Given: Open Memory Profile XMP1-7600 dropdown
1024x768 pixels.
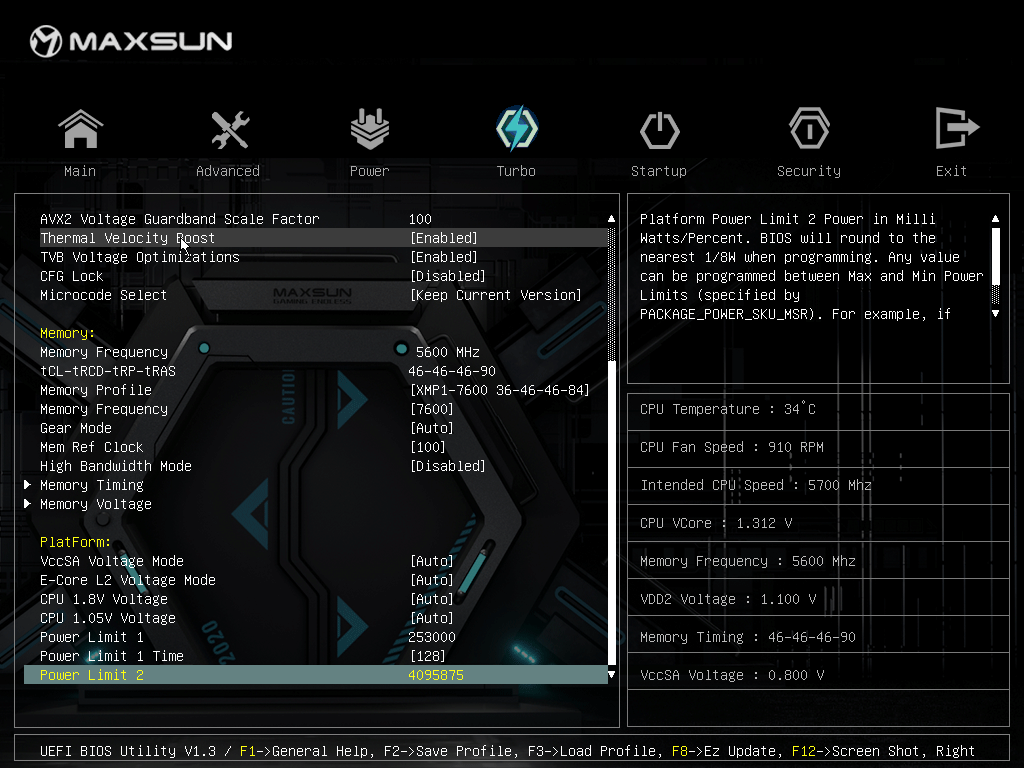Looking at the screenshot, I should (500, 390).
